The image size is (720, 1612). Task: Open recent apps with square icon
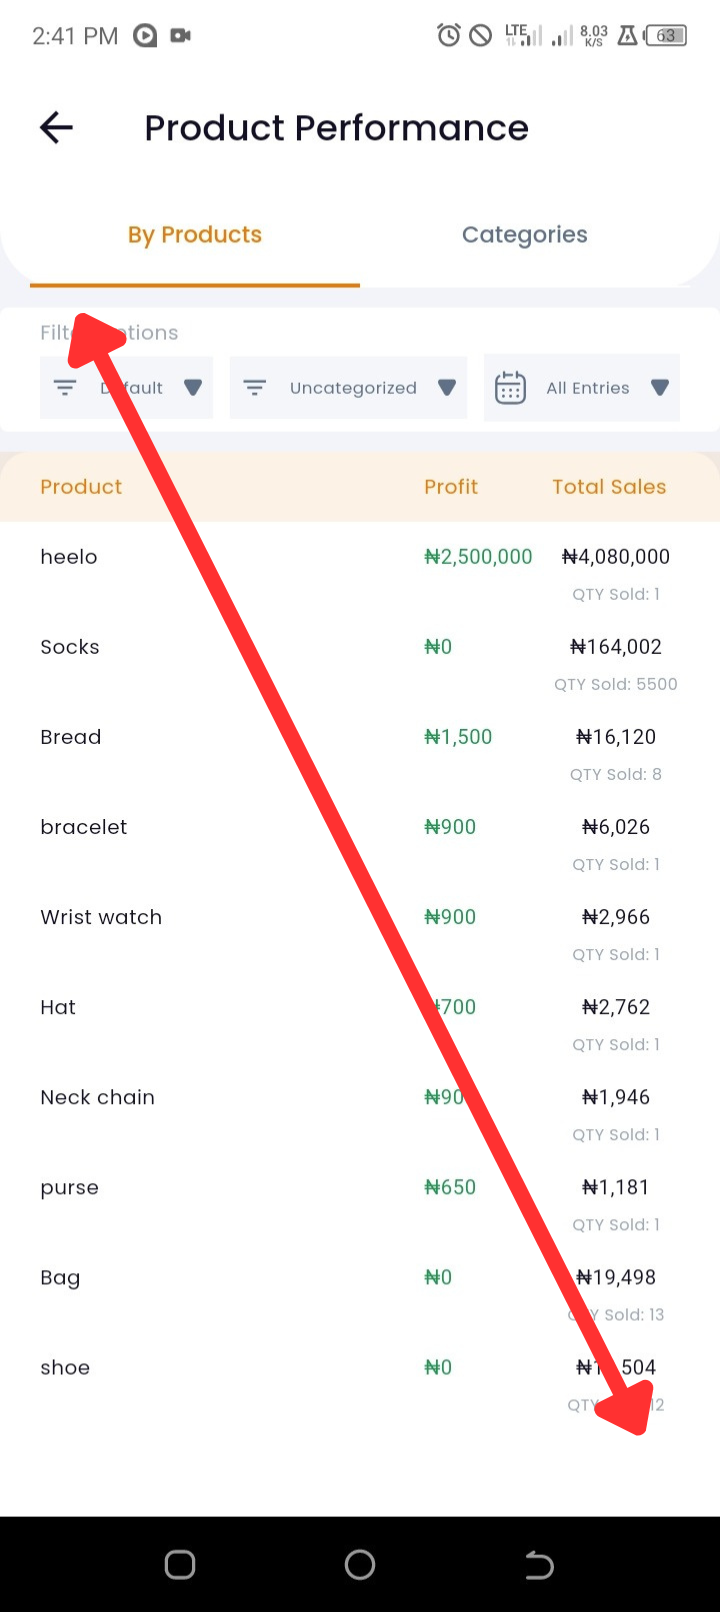(180, 1565)
